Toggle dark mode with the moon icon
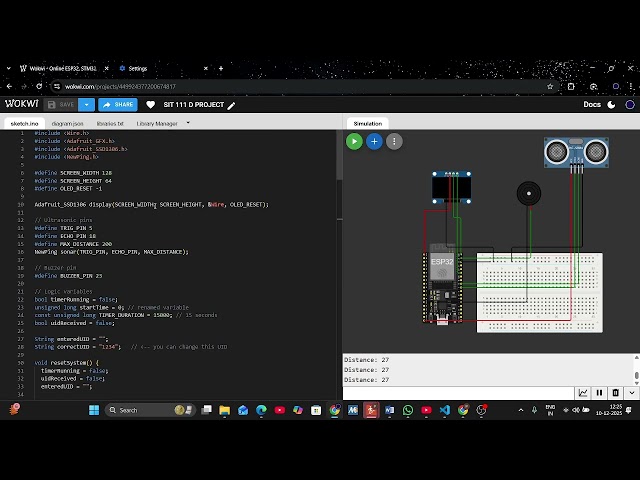This screenshot has width=640, height=480. click(x=611, y=105)
